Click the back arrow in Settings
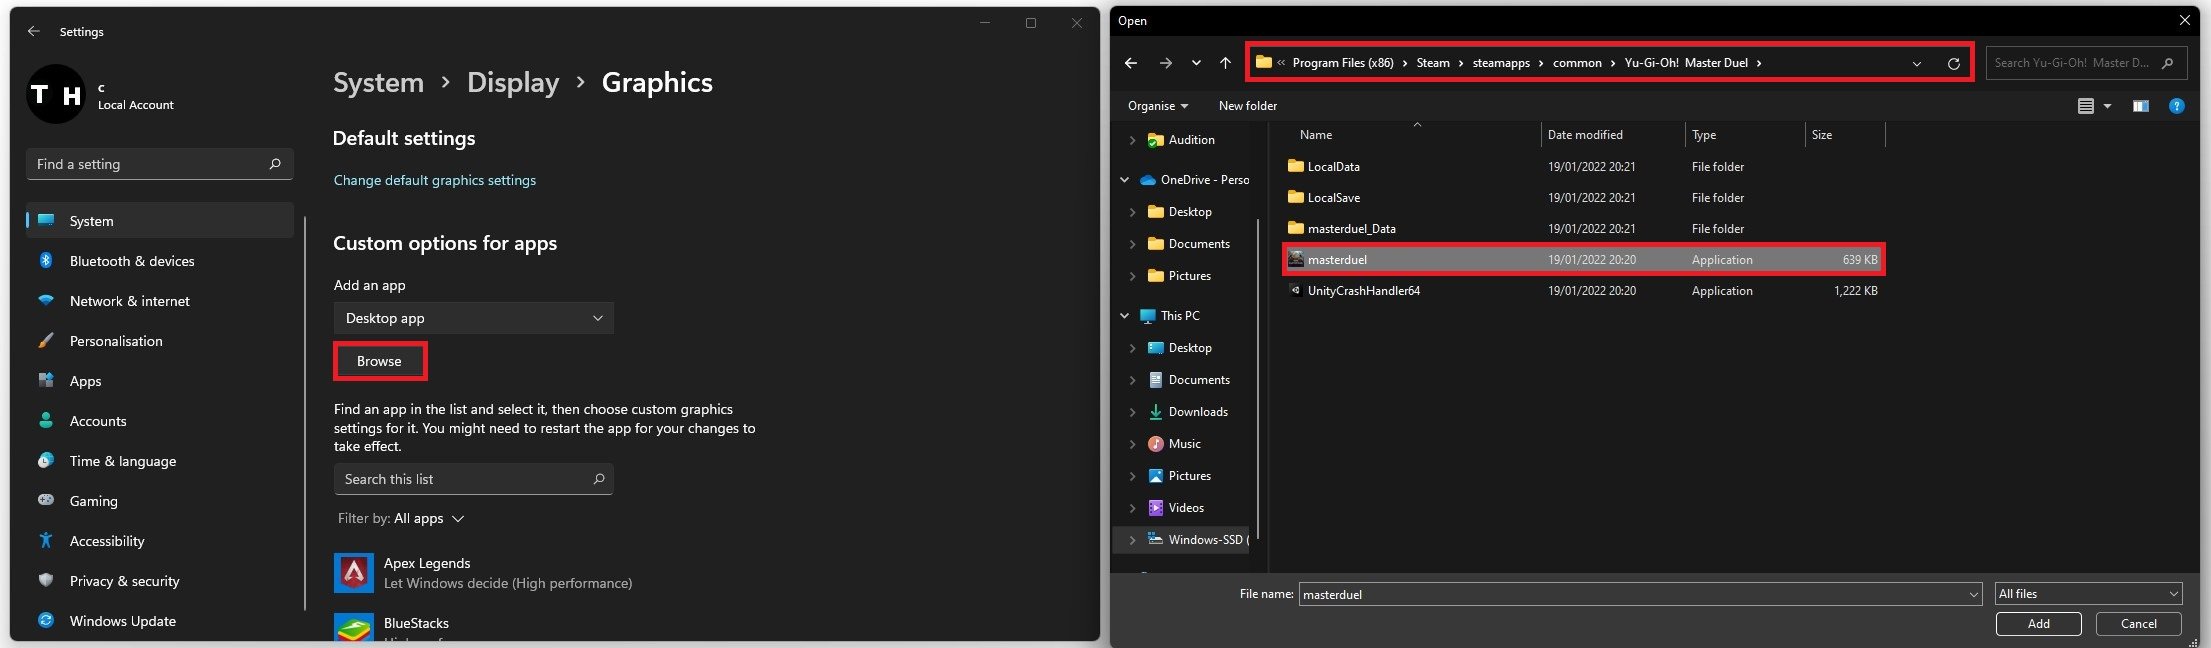The image size is (2211, 648). pos(34,31)
